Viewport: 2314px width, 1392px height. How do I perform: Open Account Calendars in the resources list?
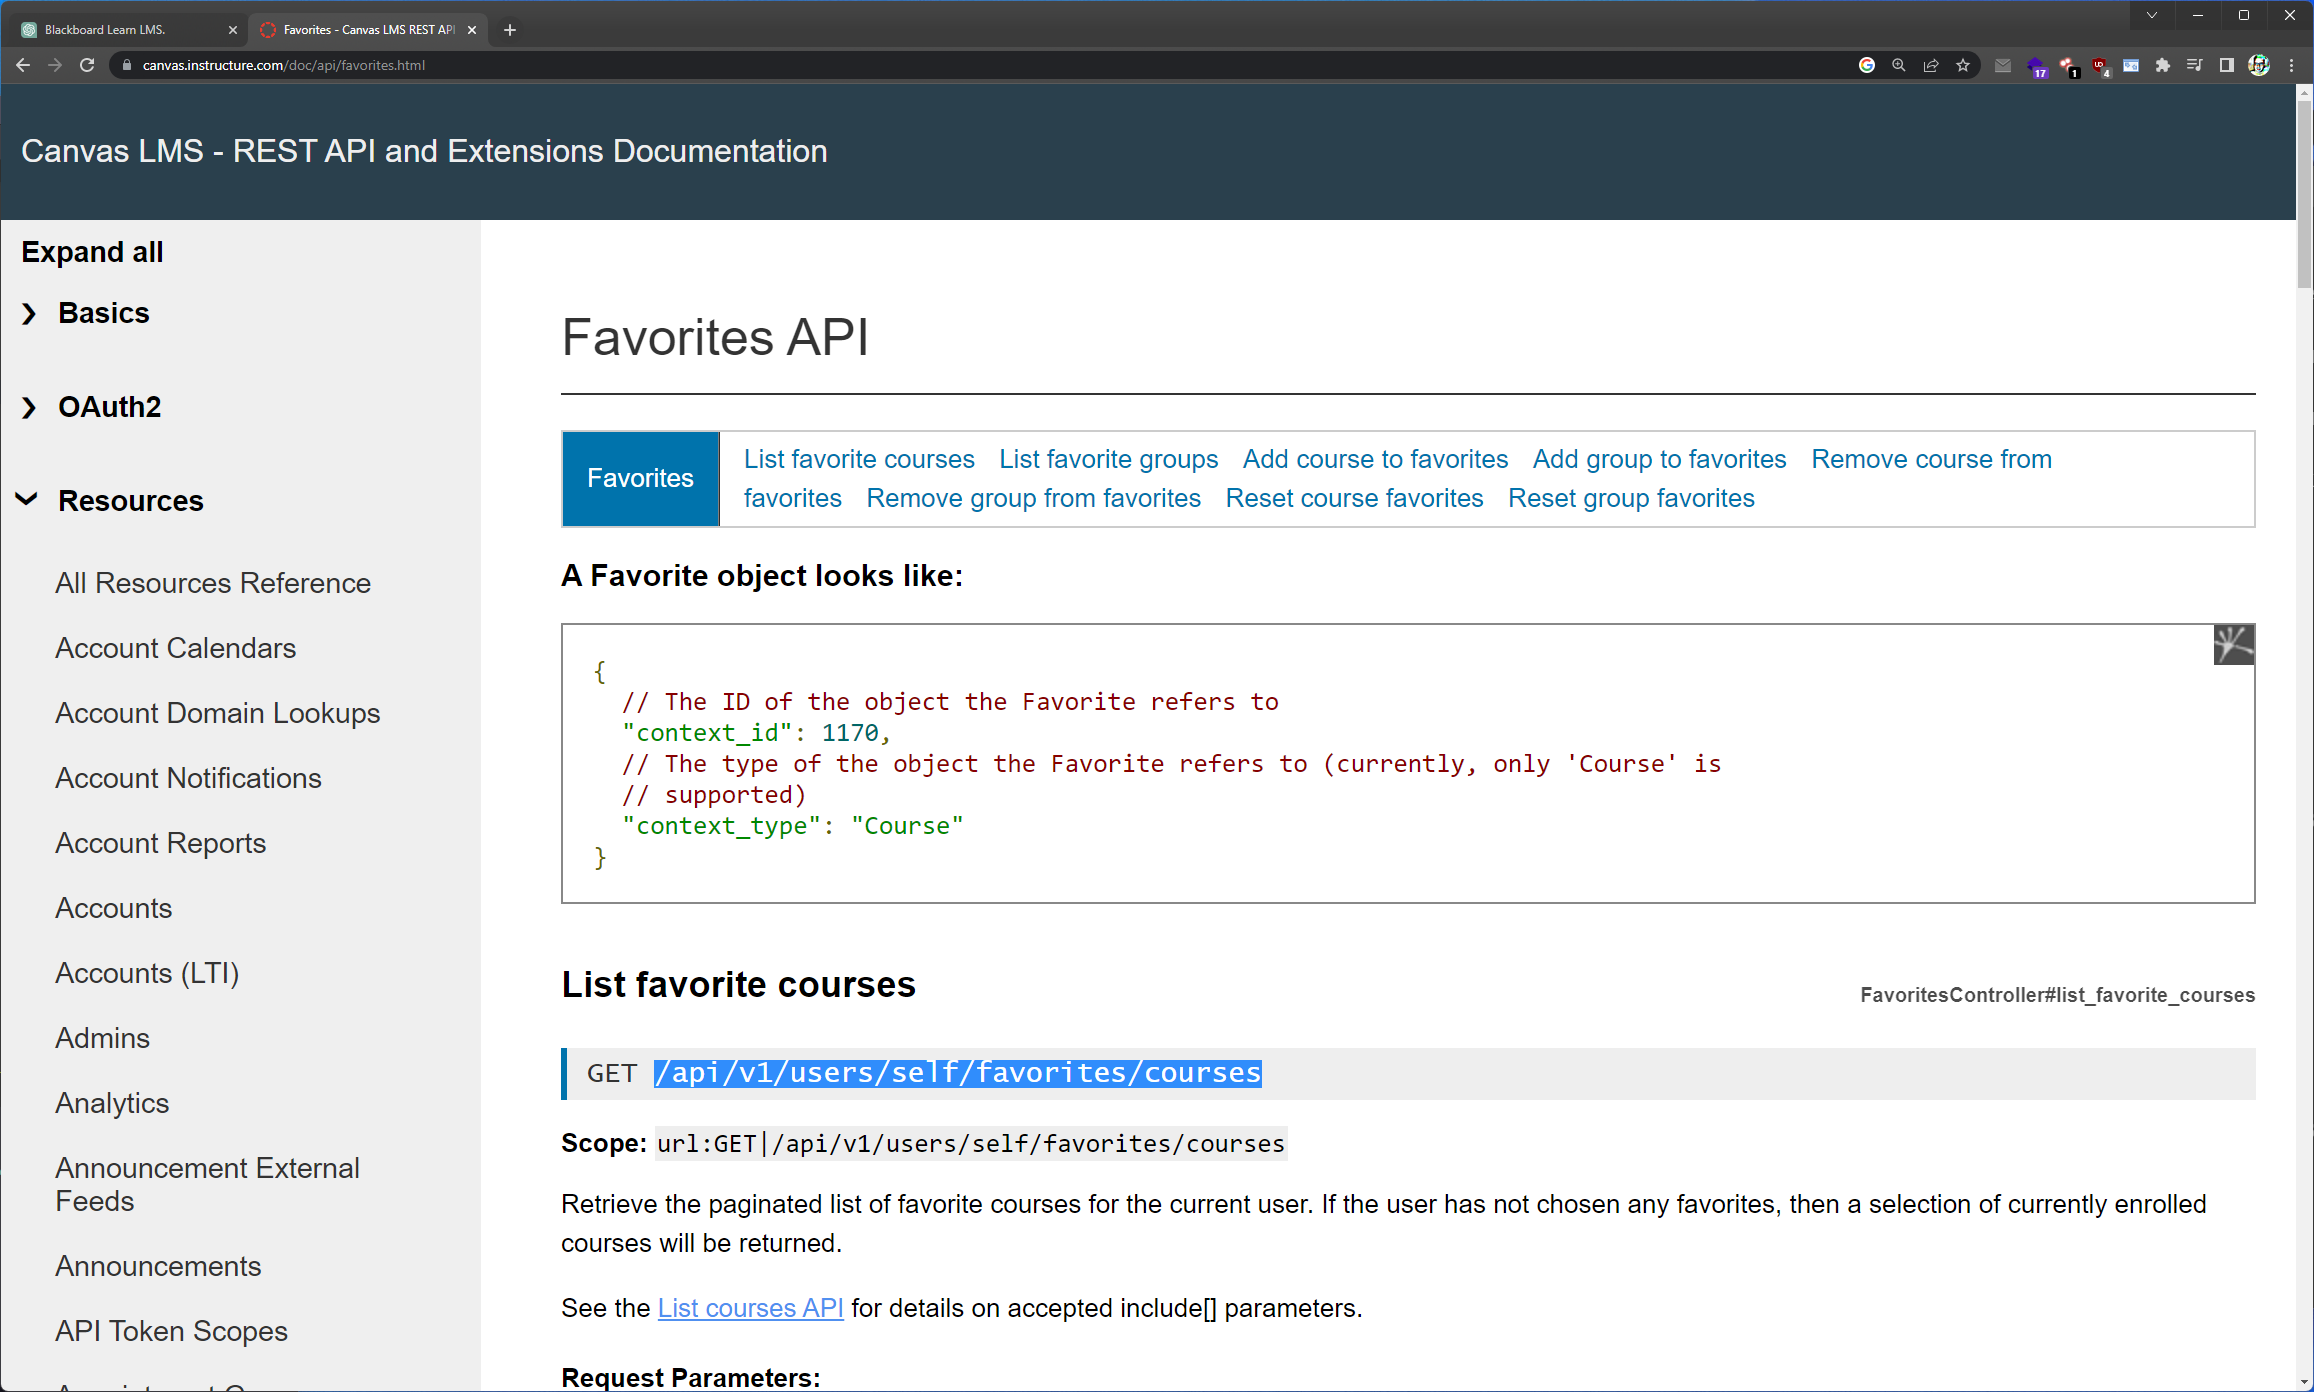(176, 648)
